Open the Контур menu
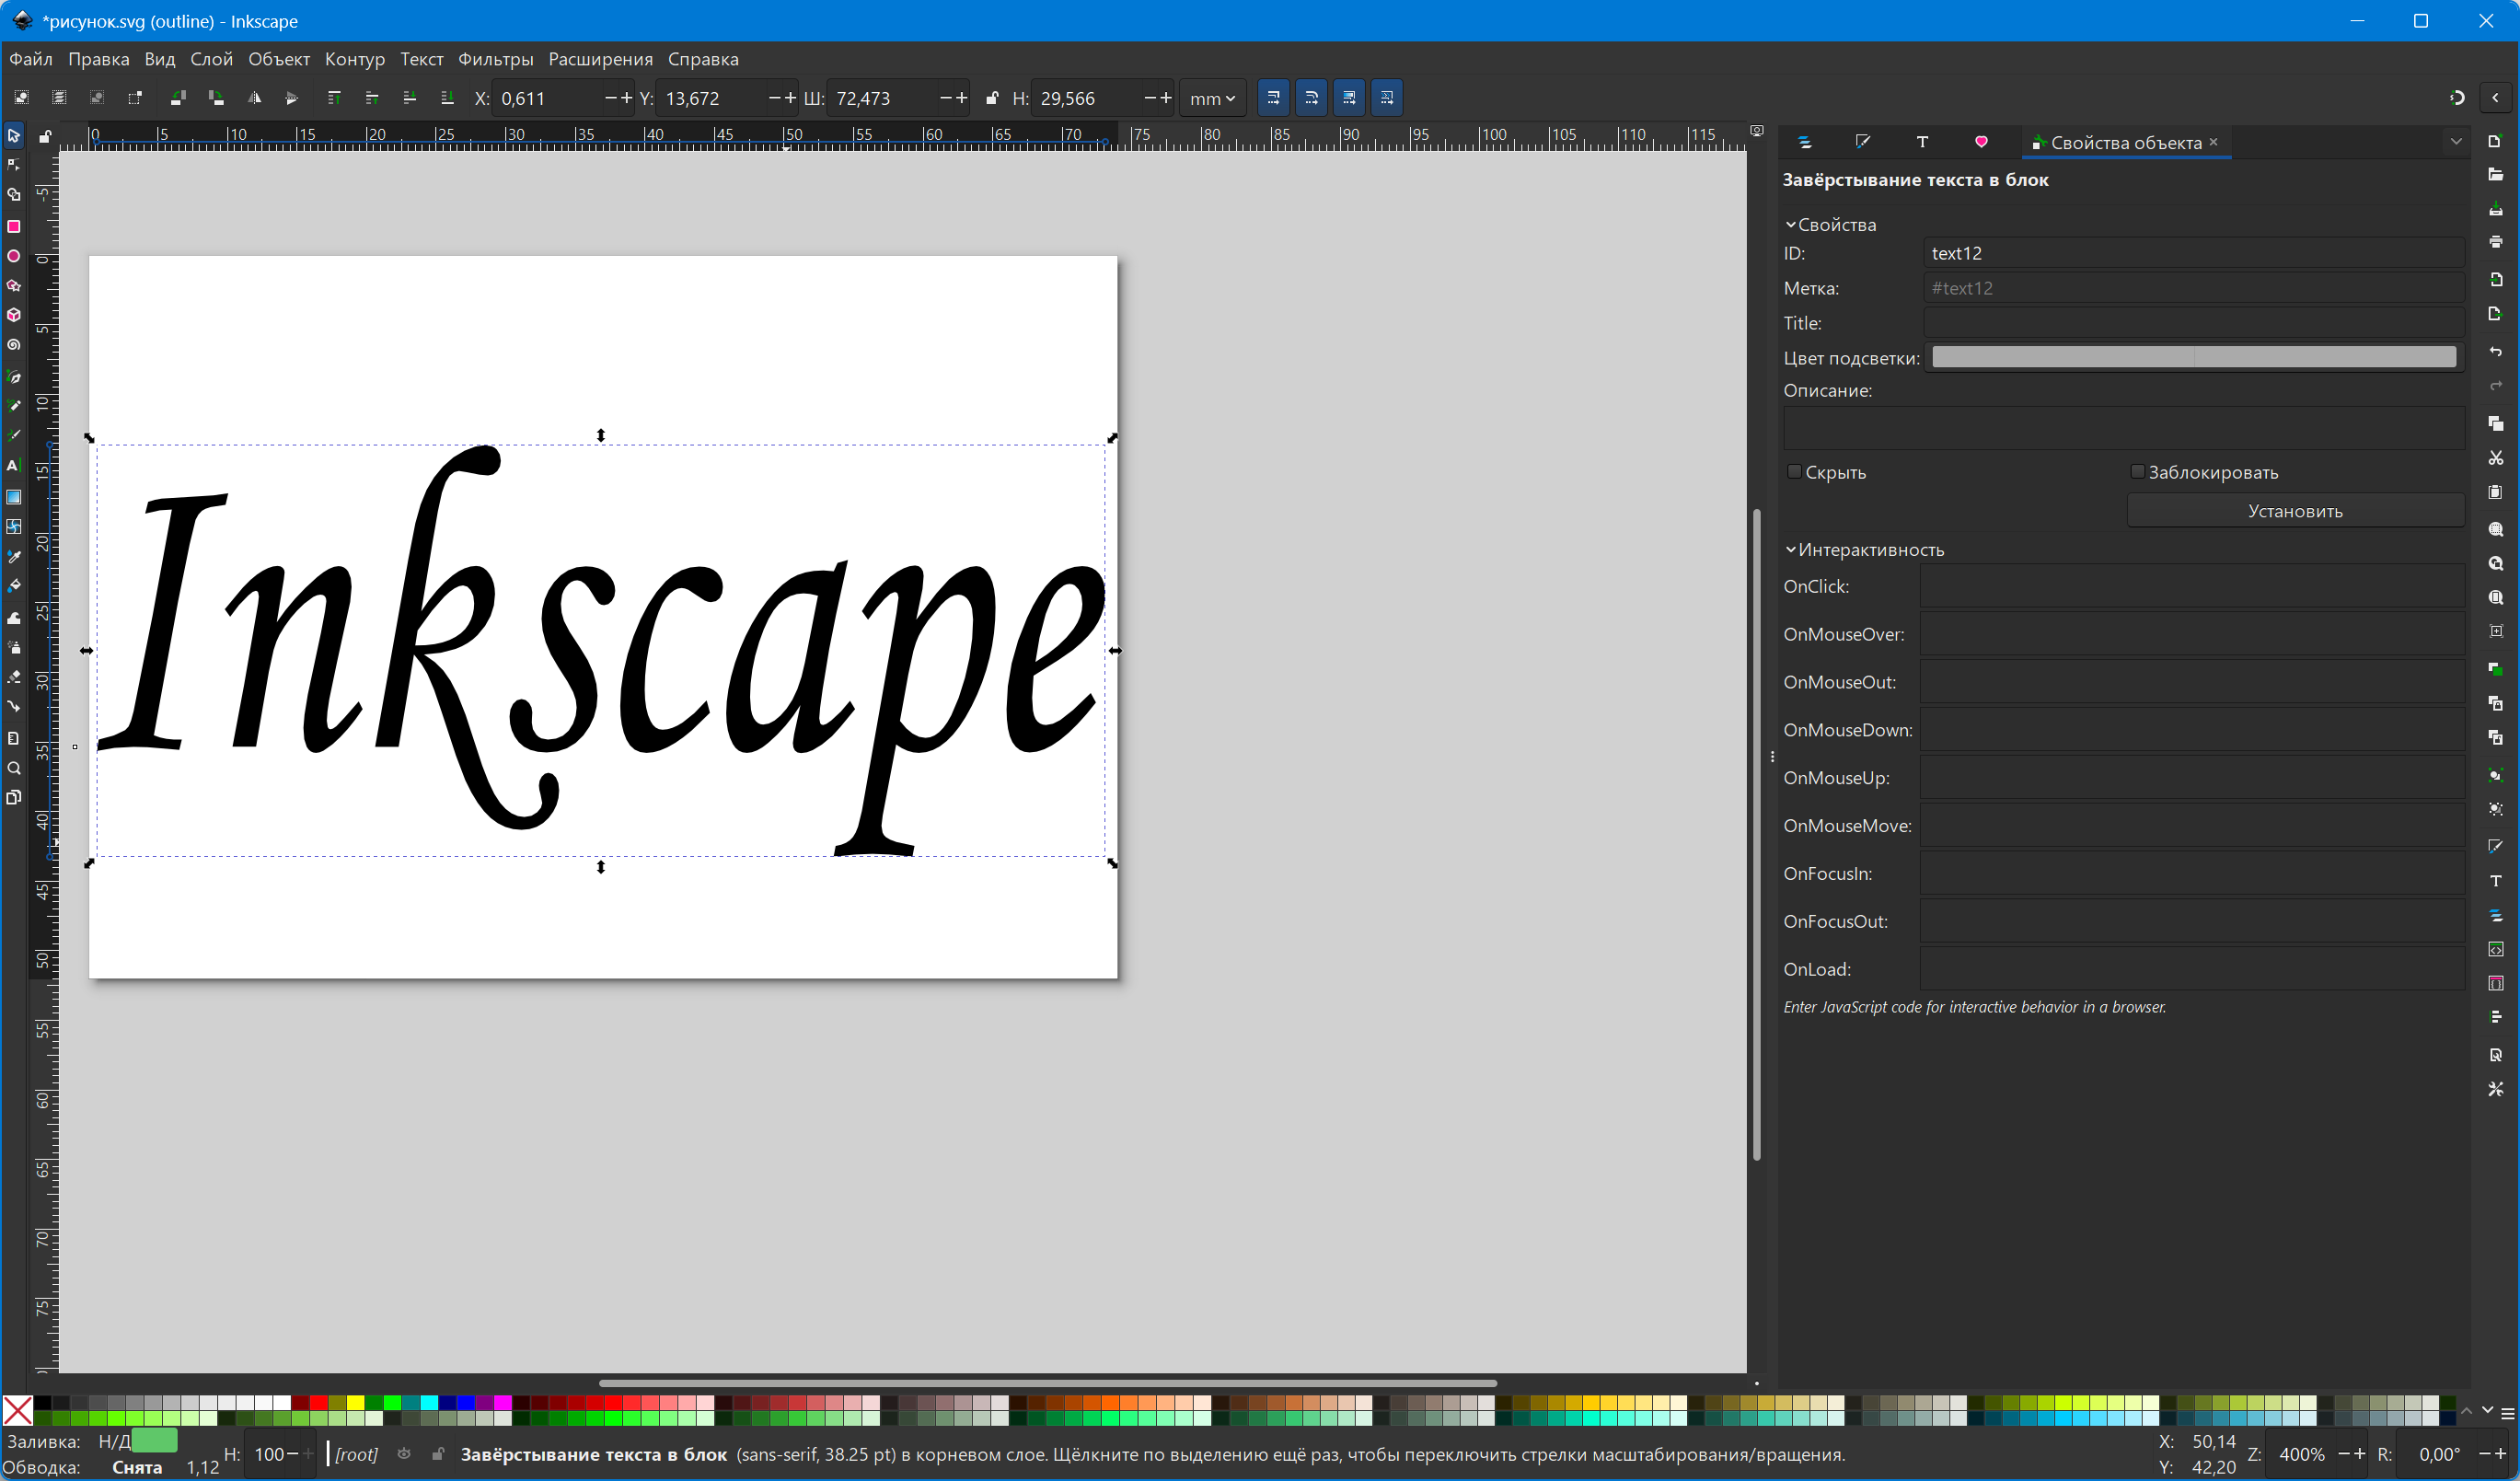This screenshot has height=1481, width=2520. coord(354,59)
